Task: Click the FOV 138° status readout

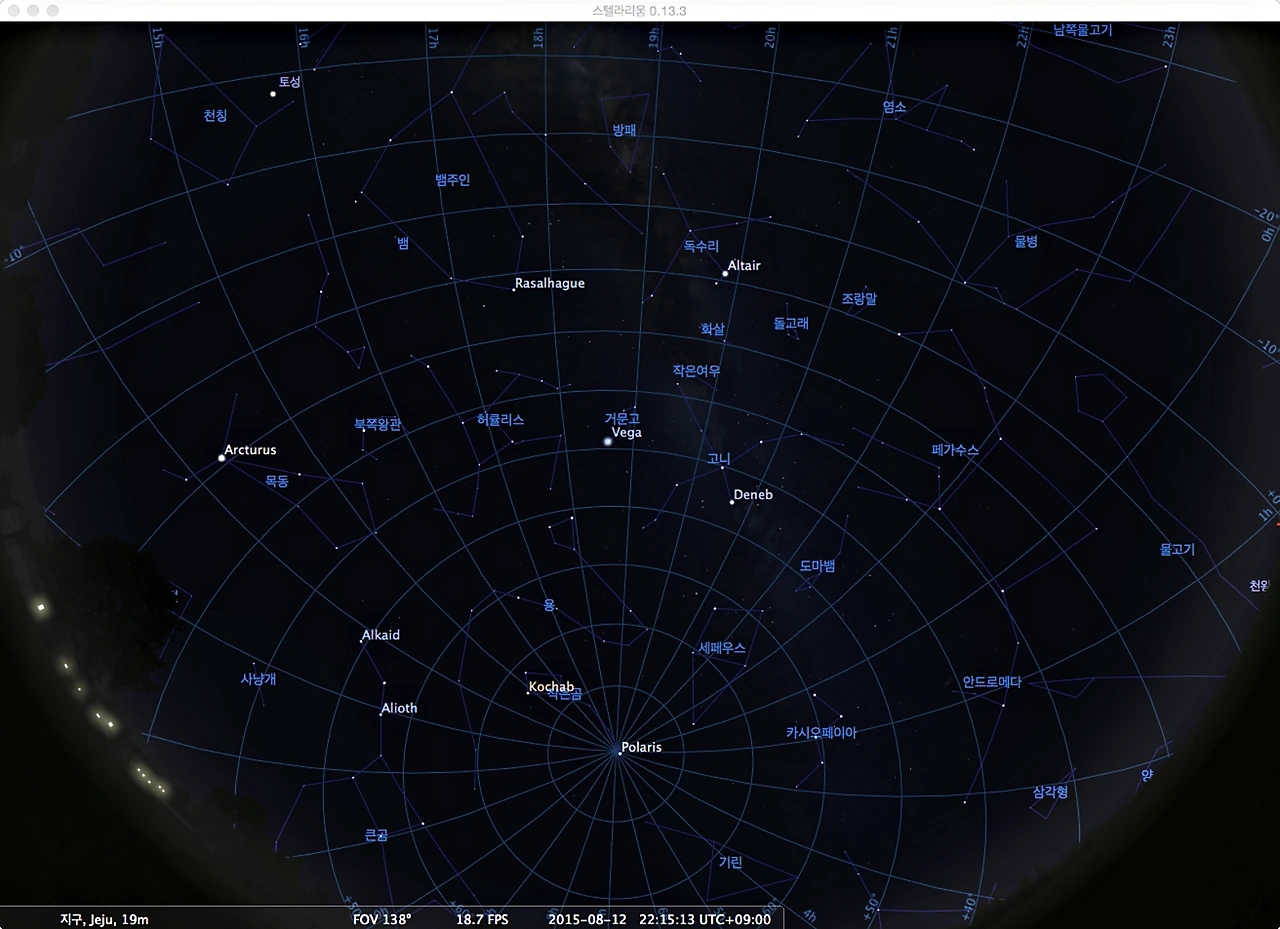Action: point(382,919)
